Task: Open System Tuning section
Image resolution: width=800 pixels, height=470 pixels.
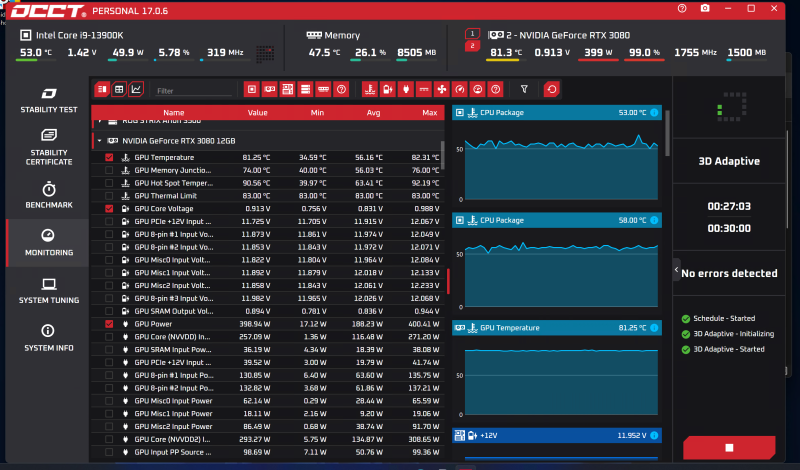Action: click(x=48, y=290)
